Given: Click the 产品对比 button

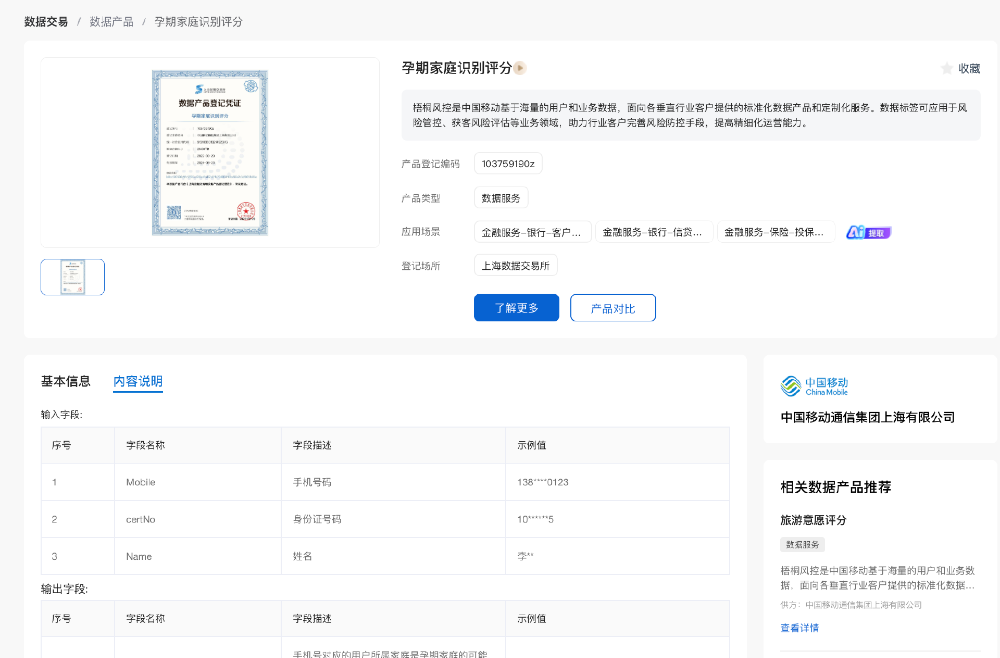Looking at the screenshot, I should tap(612, 308).
